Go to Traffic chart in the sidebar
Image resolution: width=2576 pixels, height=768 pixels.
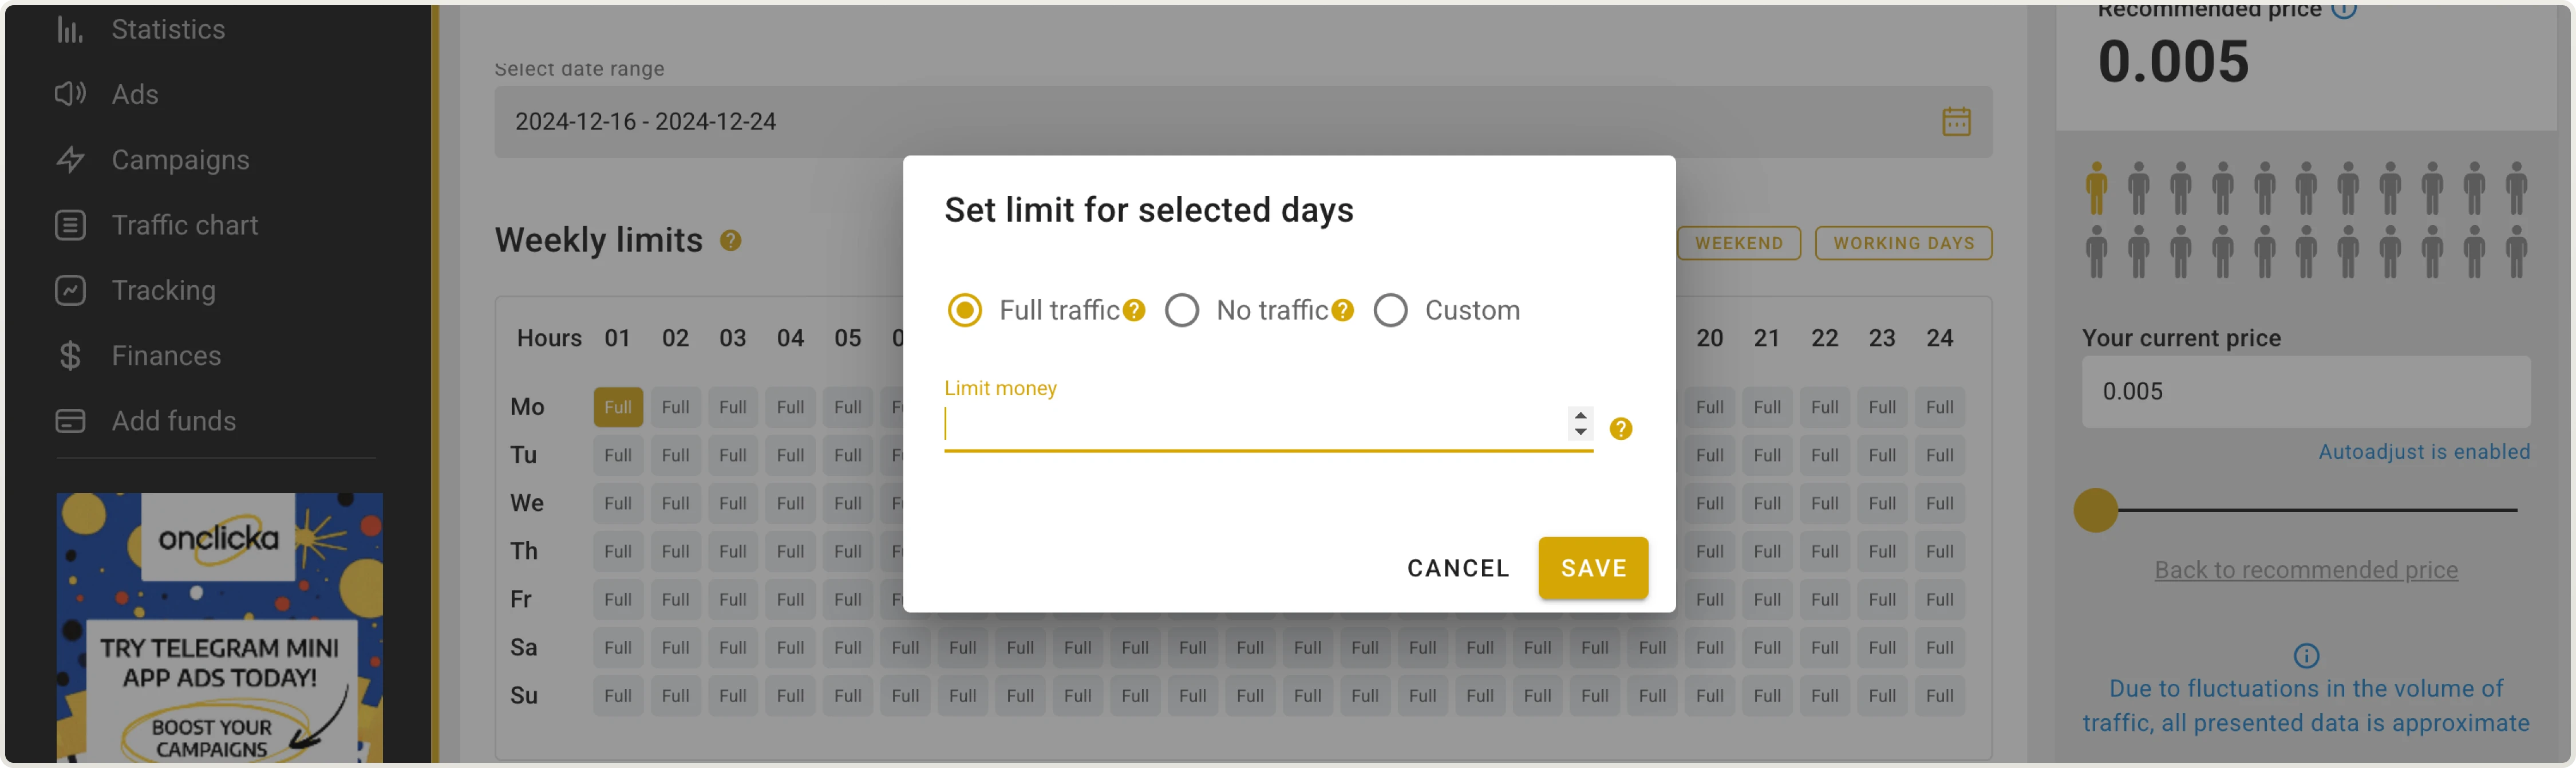184,225
